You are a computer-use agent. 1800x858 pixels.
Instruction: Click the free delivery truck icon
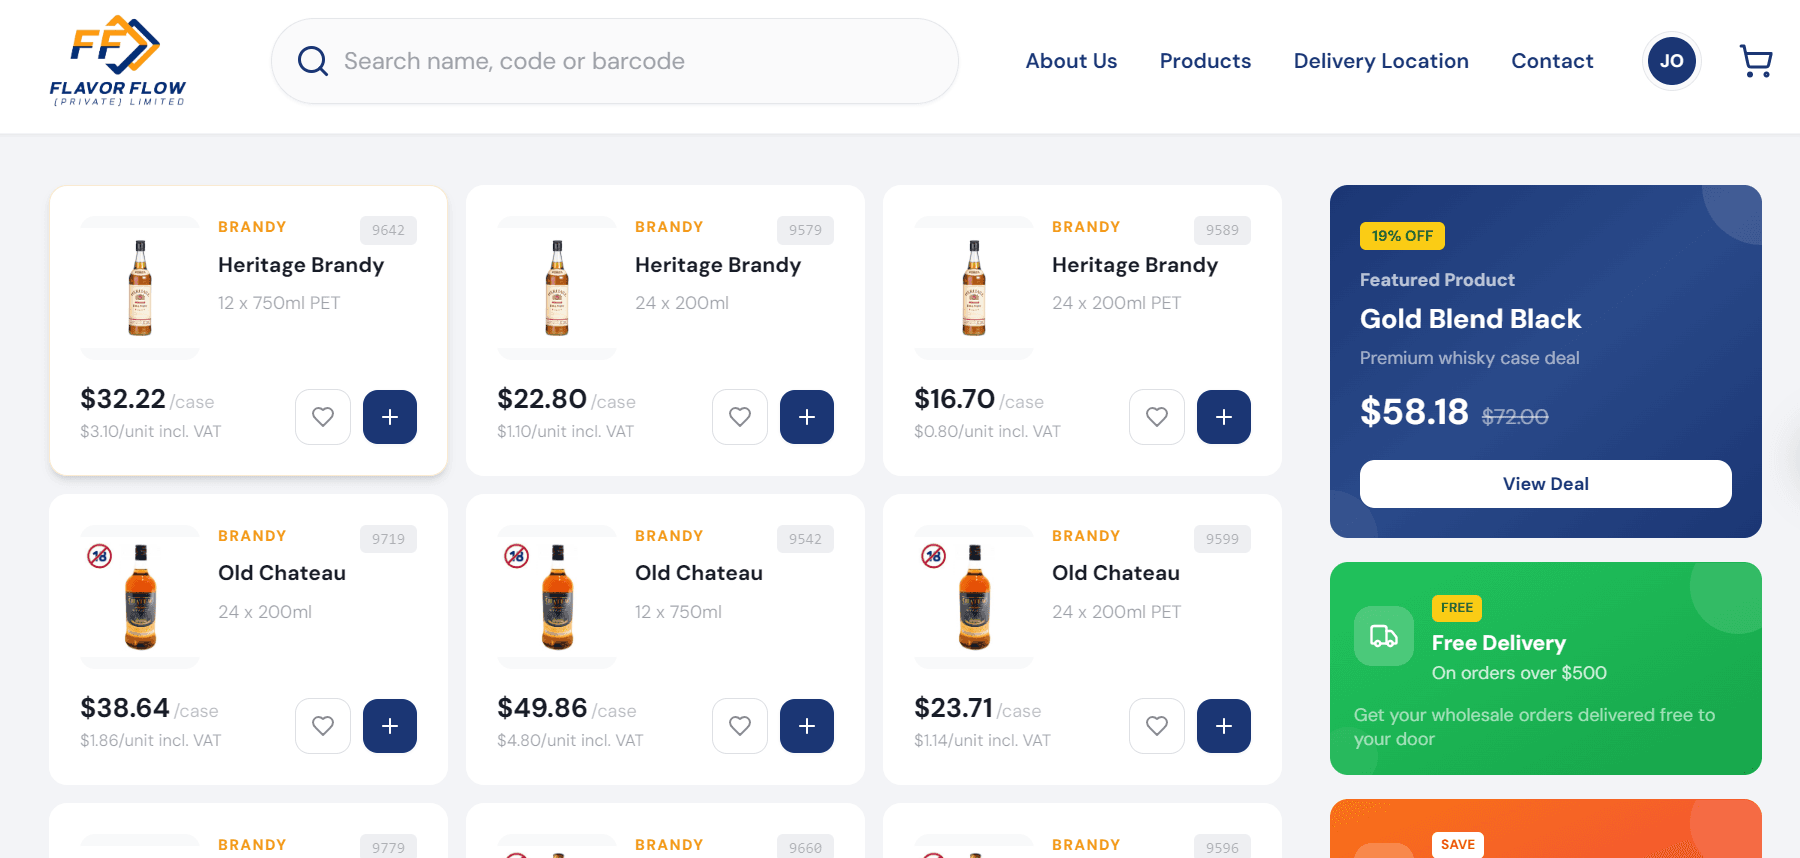[1383, 635]
